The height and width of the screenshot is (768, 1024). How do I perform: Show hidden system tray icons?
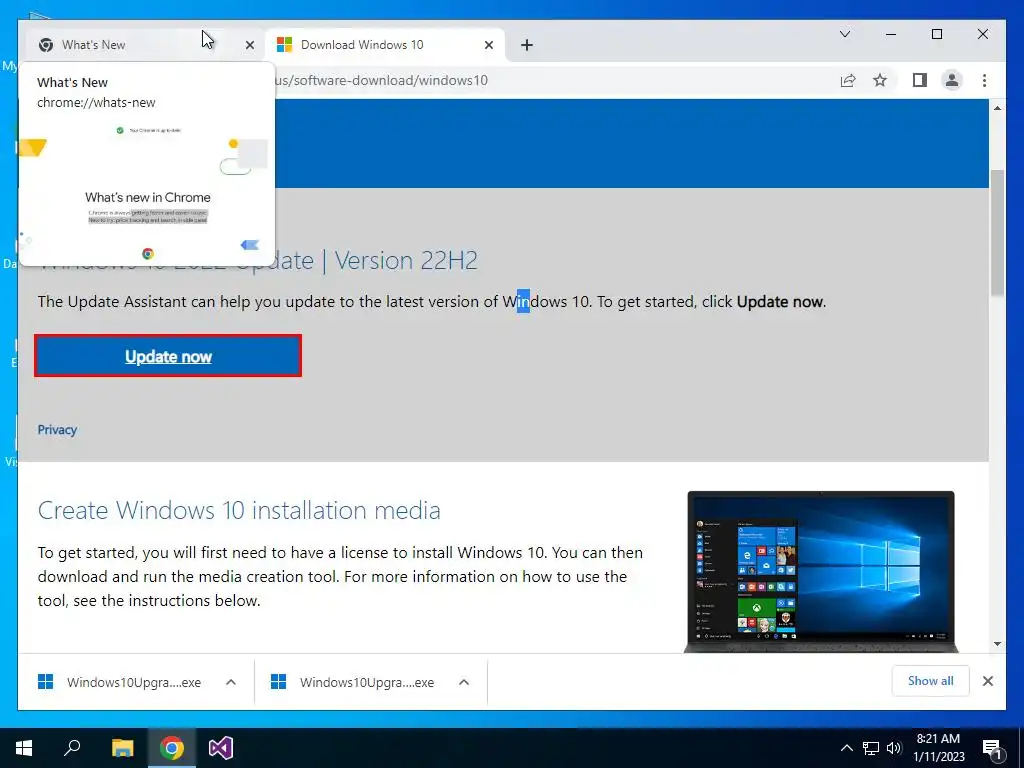(846, 748)
